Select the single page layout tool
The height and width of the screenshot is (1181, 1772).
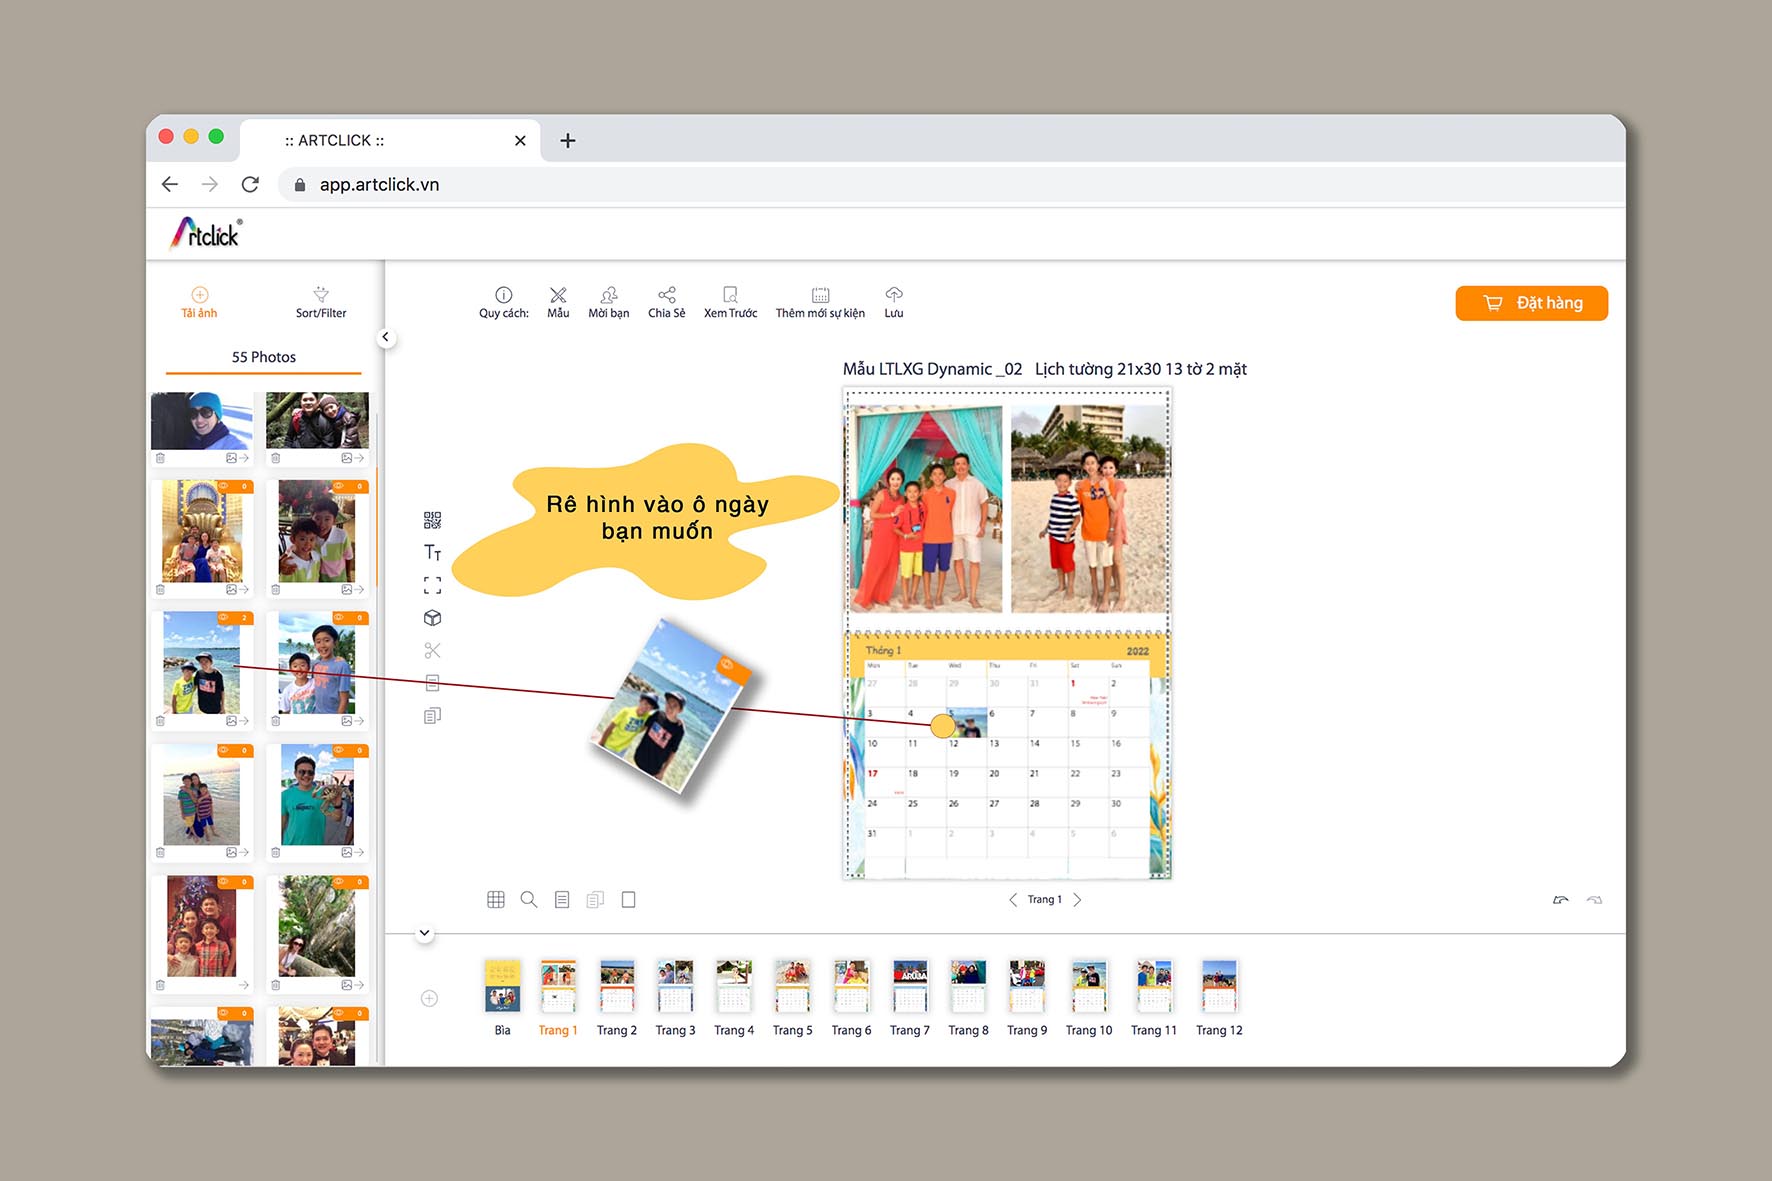432,683
